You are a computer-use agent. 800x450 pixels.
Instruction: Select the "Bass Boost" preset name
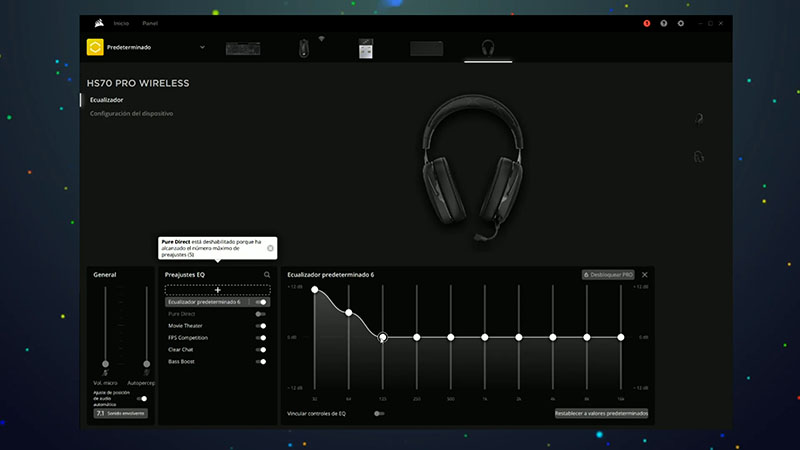(181, 362)
